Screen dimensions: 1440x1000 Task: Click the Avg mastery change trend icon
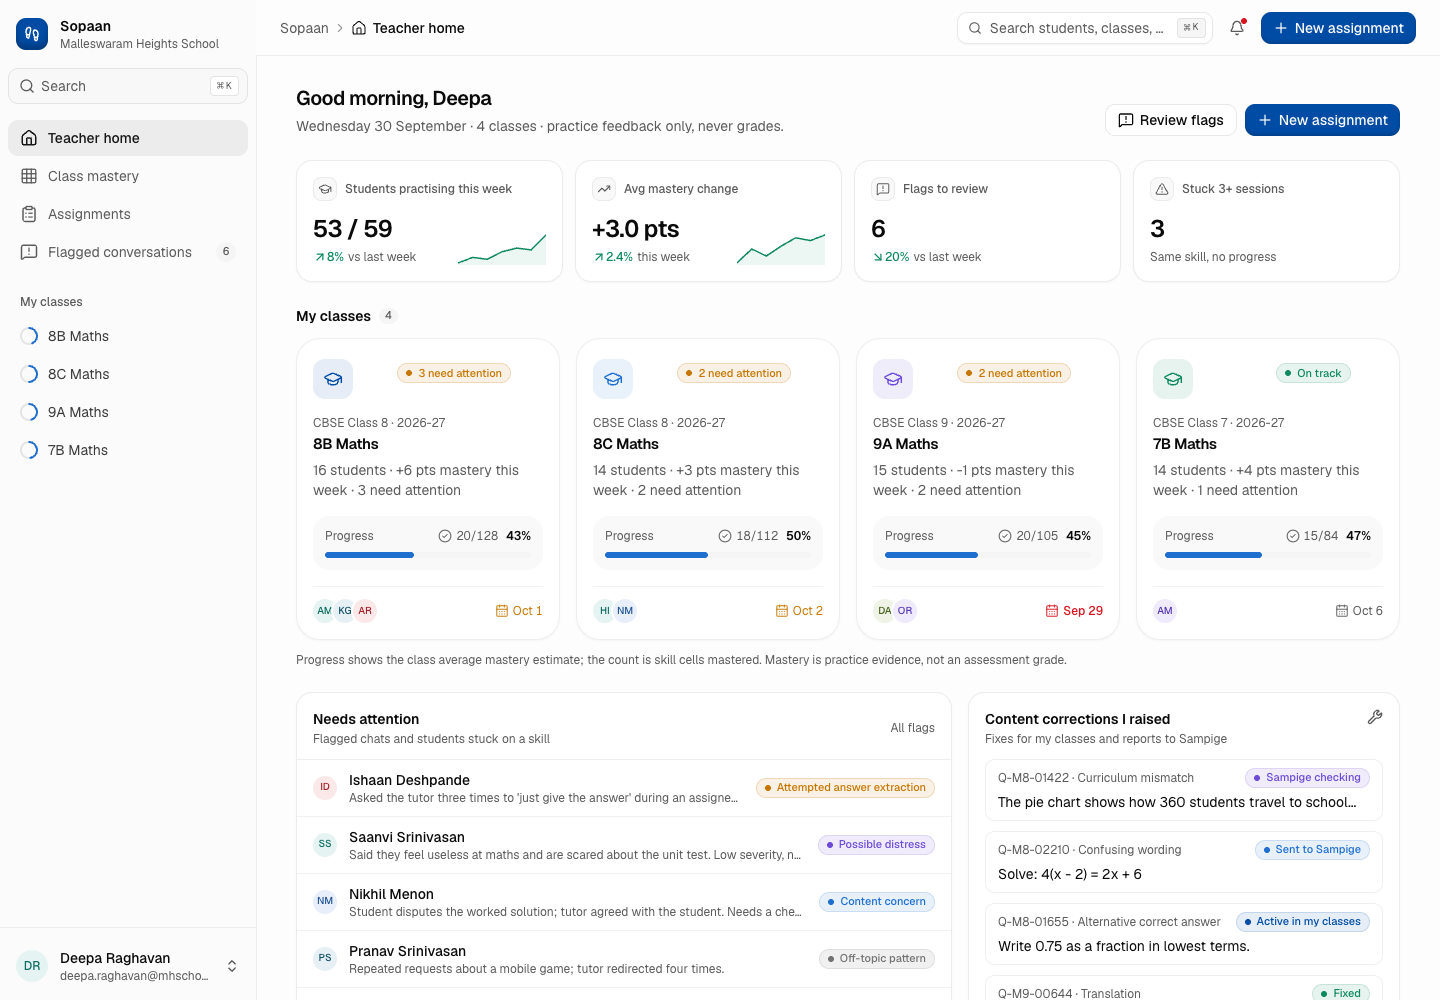[604, 189]
